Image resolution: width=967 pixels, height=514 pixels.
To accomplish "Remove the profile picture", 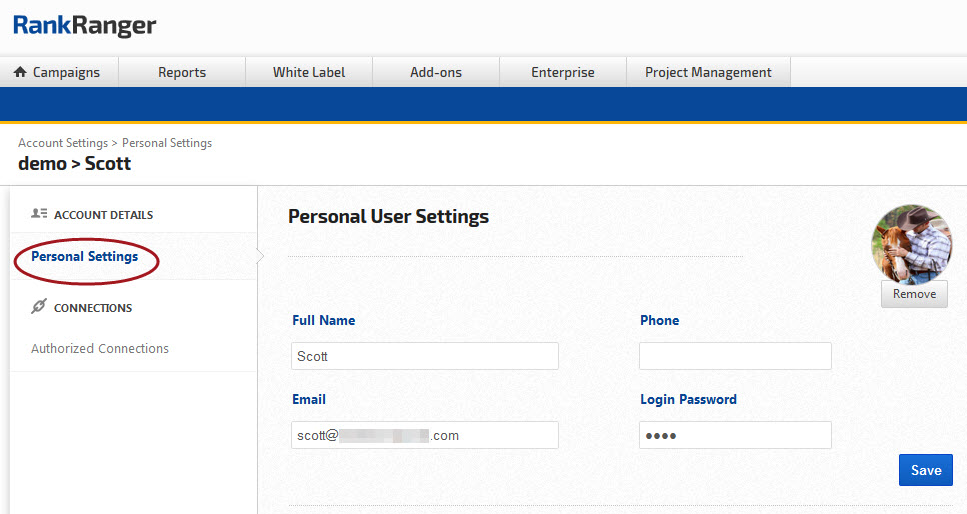I will click(914, 294).
